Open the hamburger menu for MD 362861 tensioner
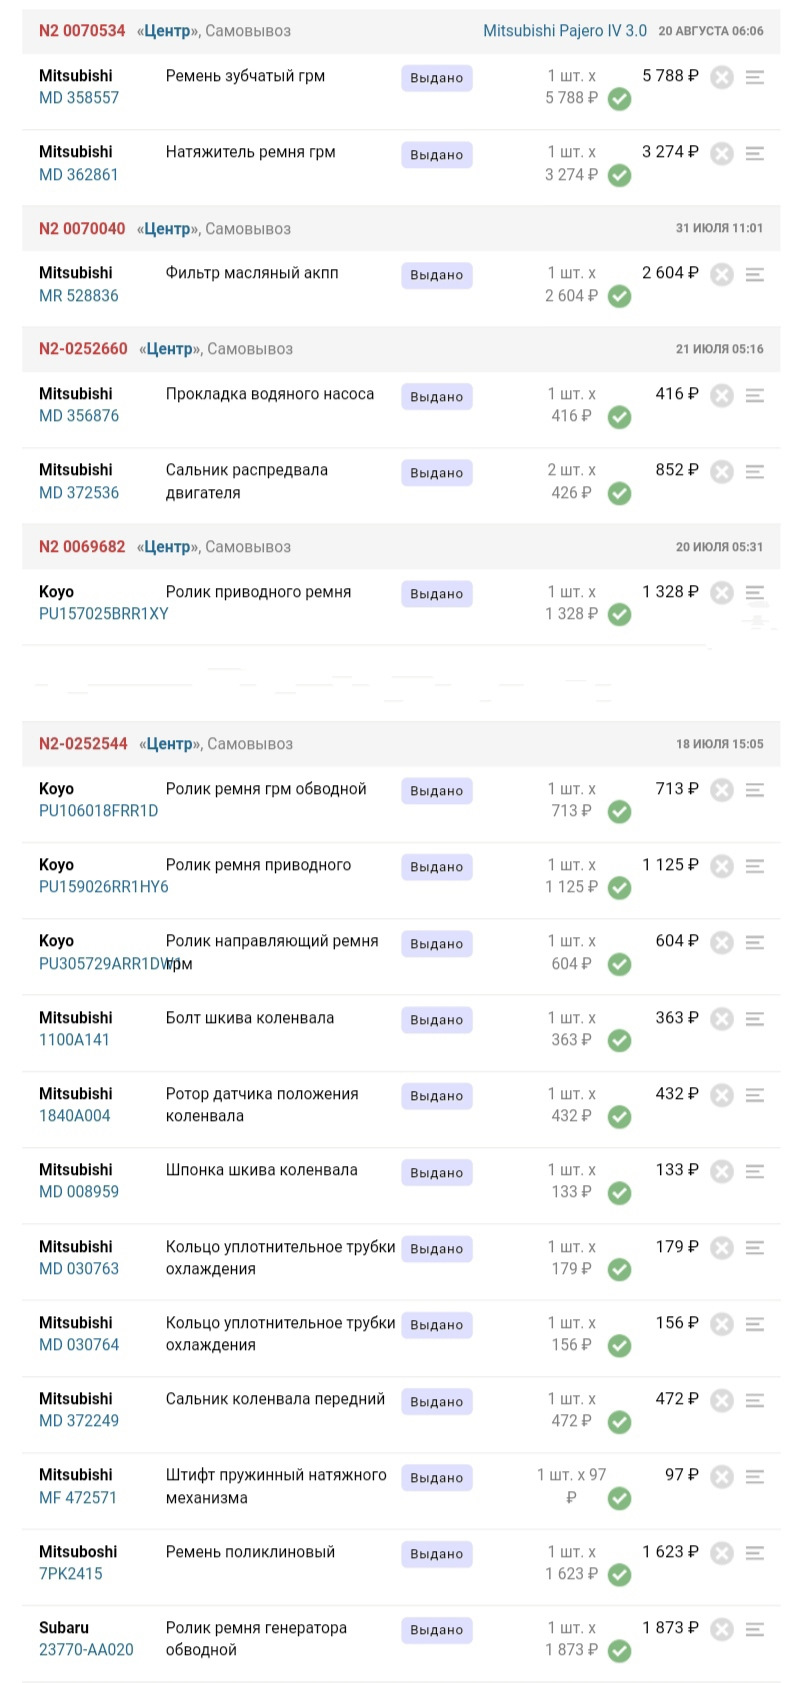The image size is (799, 1683). pos(755,153)
